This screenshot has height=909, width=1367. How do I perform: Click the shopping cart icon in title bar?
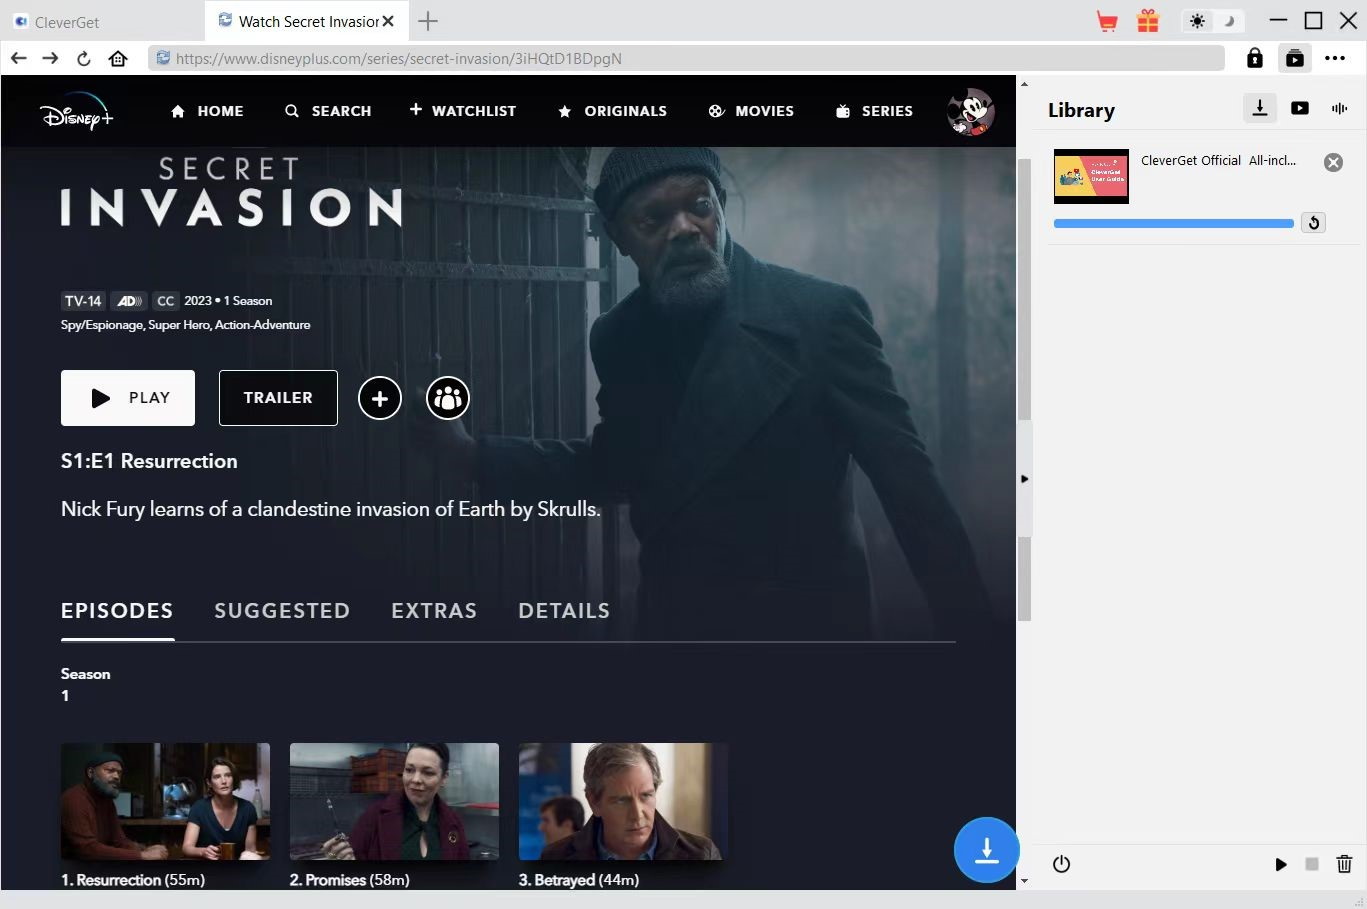point(1107,21)
